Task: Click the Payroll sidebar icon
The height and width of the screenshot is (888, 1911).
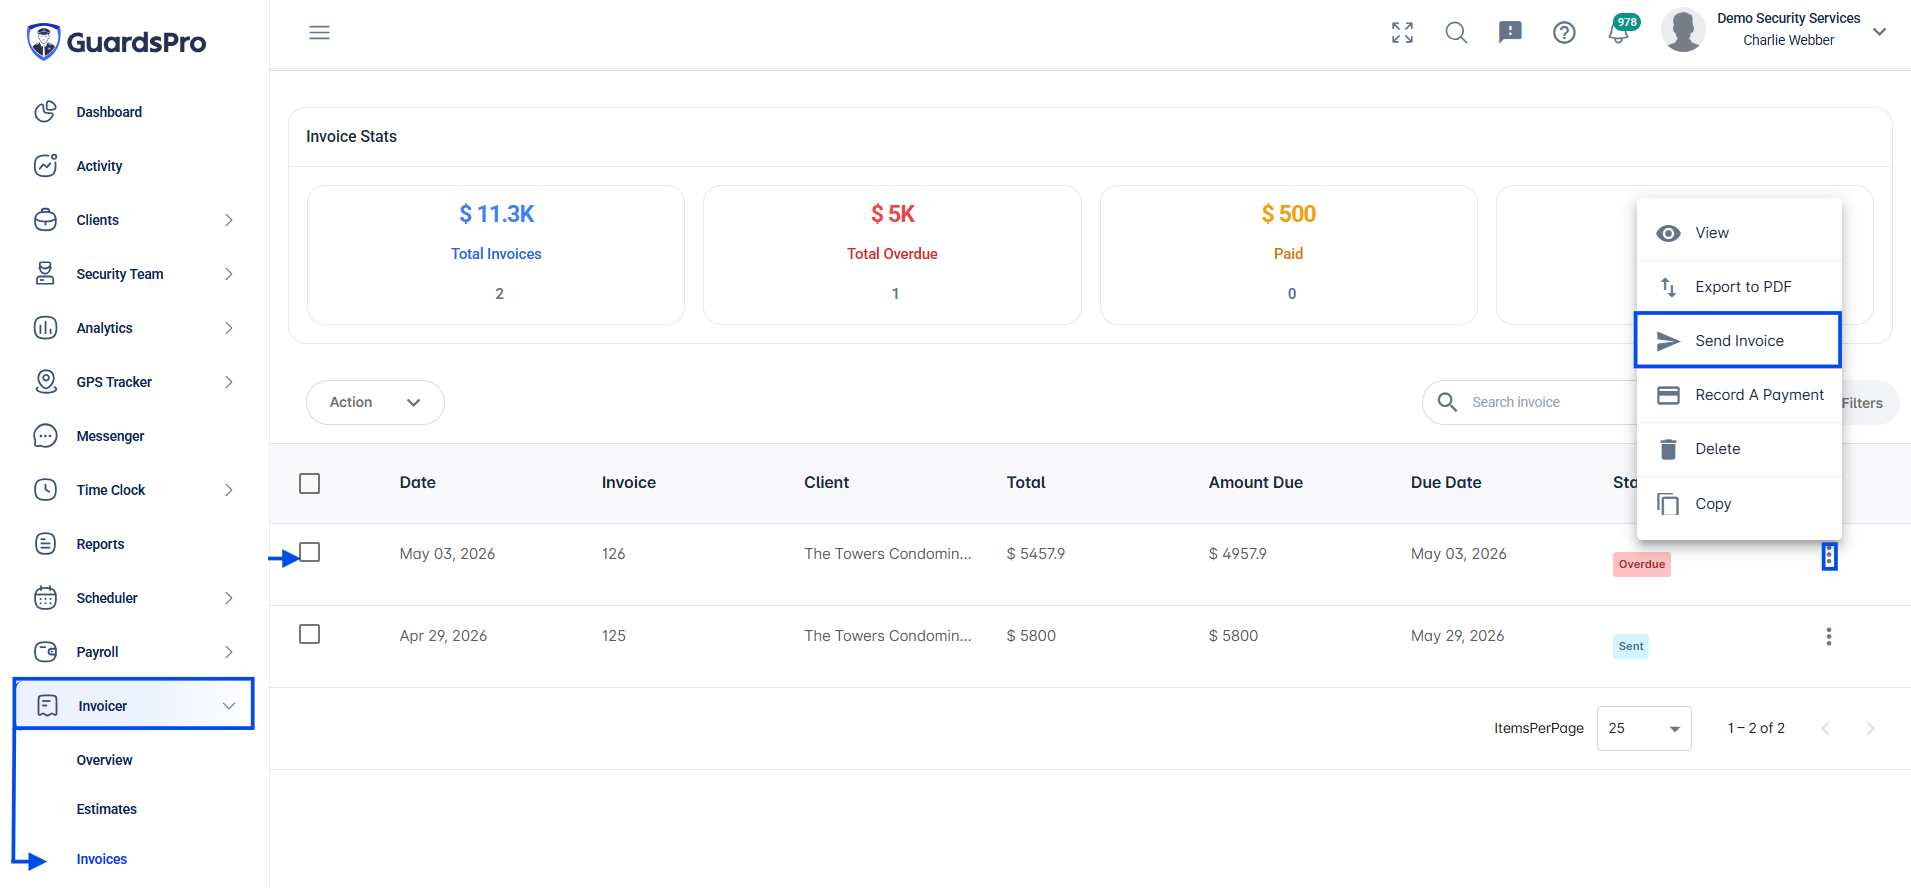Action: [45, 652]
